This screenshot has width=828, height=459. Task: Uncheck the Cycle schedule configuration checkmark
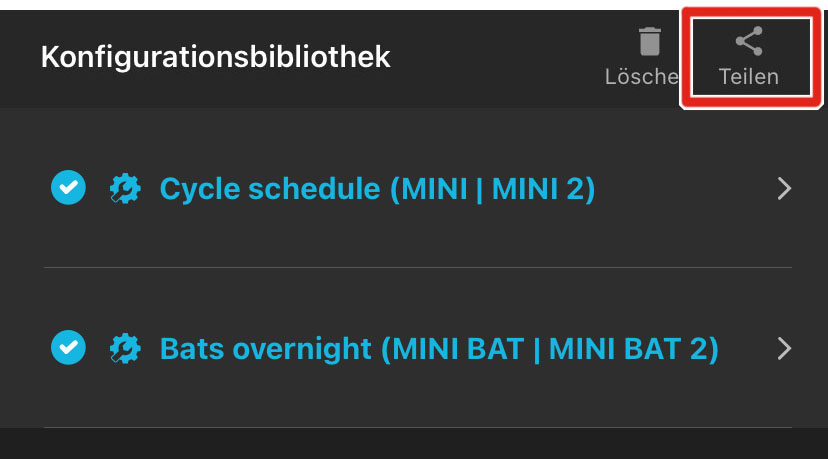(67, 187)
